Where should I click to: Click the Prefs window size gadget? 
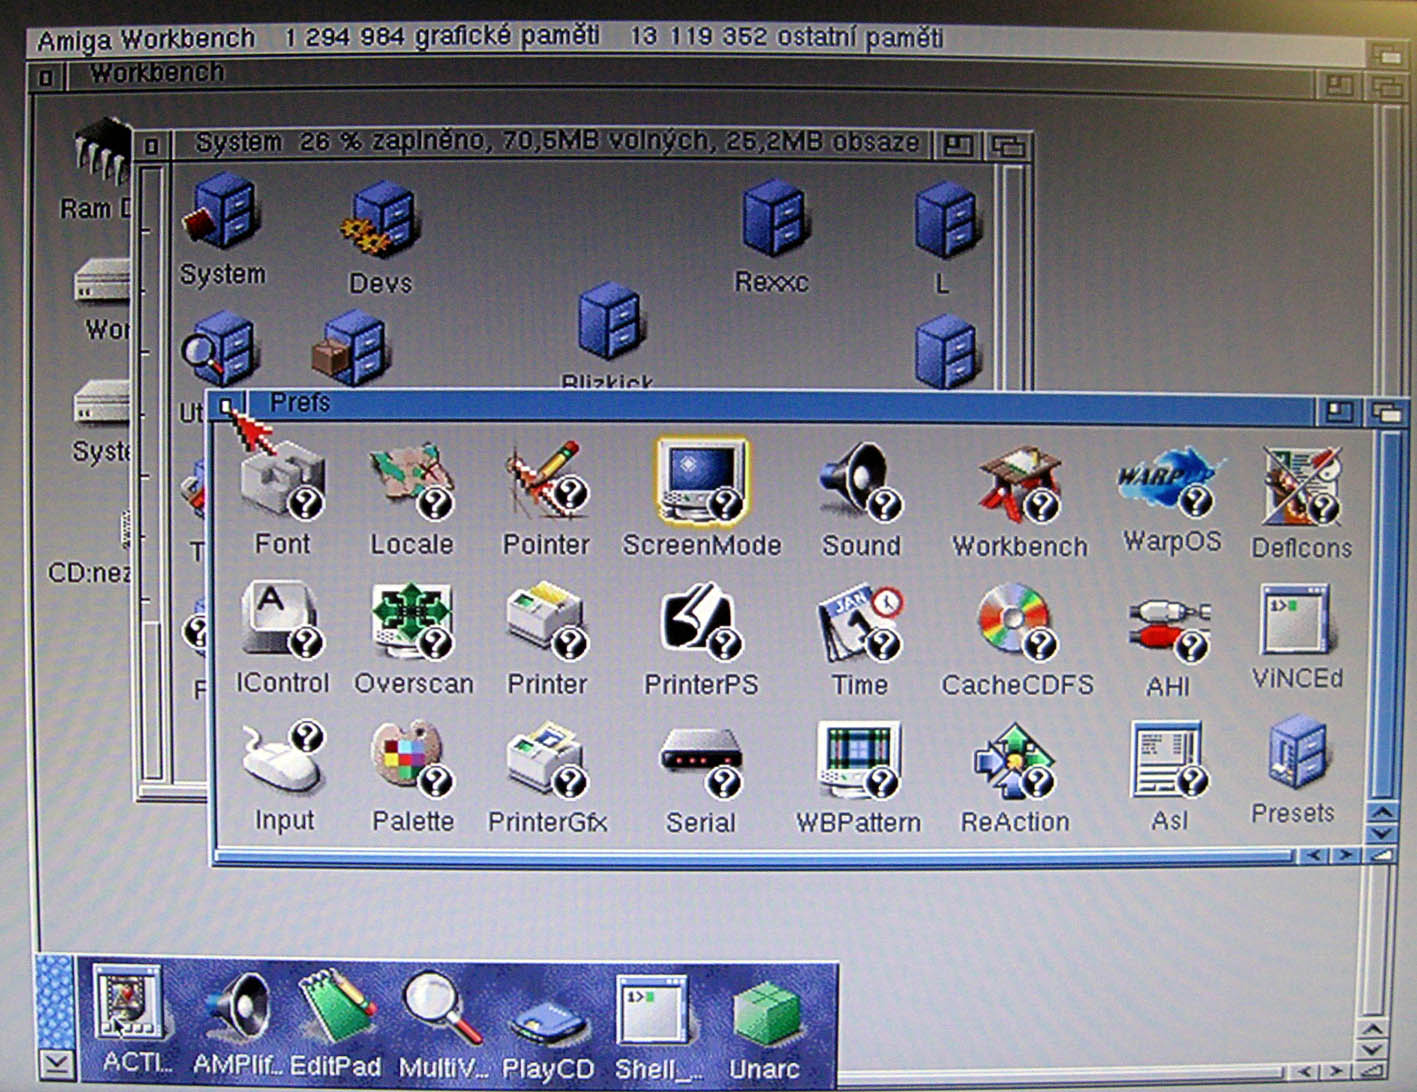coord(1381,855)
